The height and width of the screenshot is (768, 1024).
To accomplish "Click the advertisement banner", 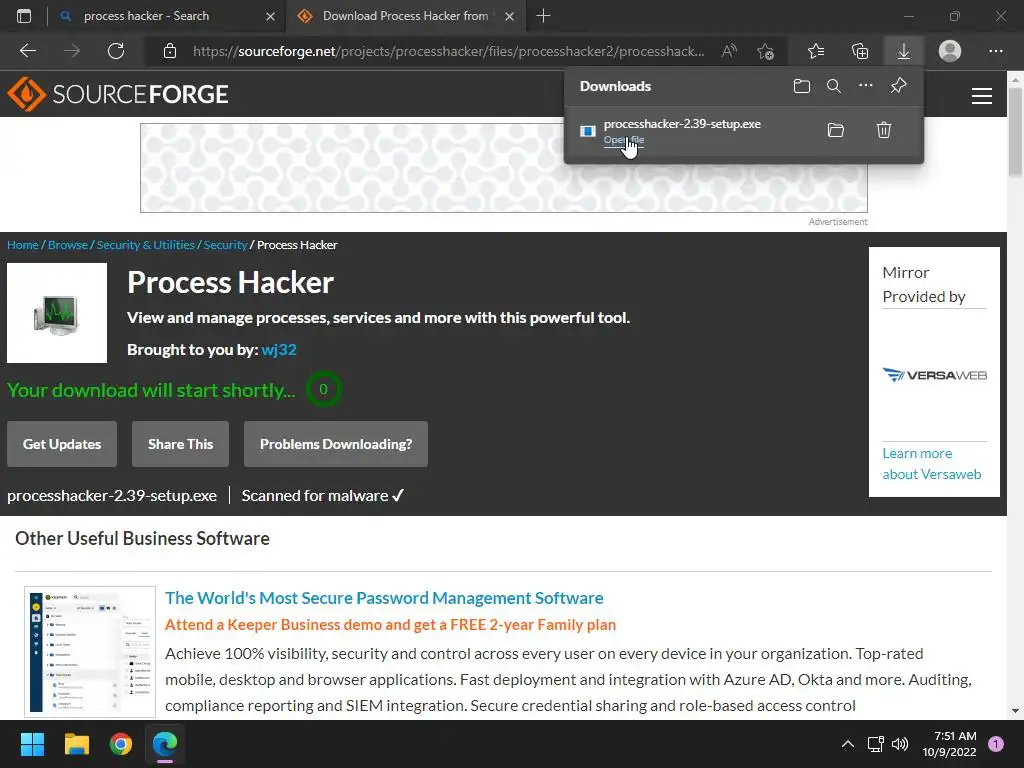I will click(x=504, y=168).
